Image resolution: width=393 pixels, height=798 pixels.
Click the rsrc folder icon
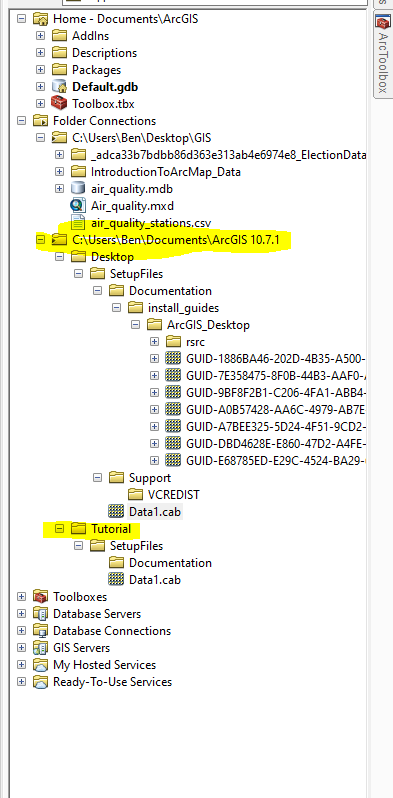[174, 341]
